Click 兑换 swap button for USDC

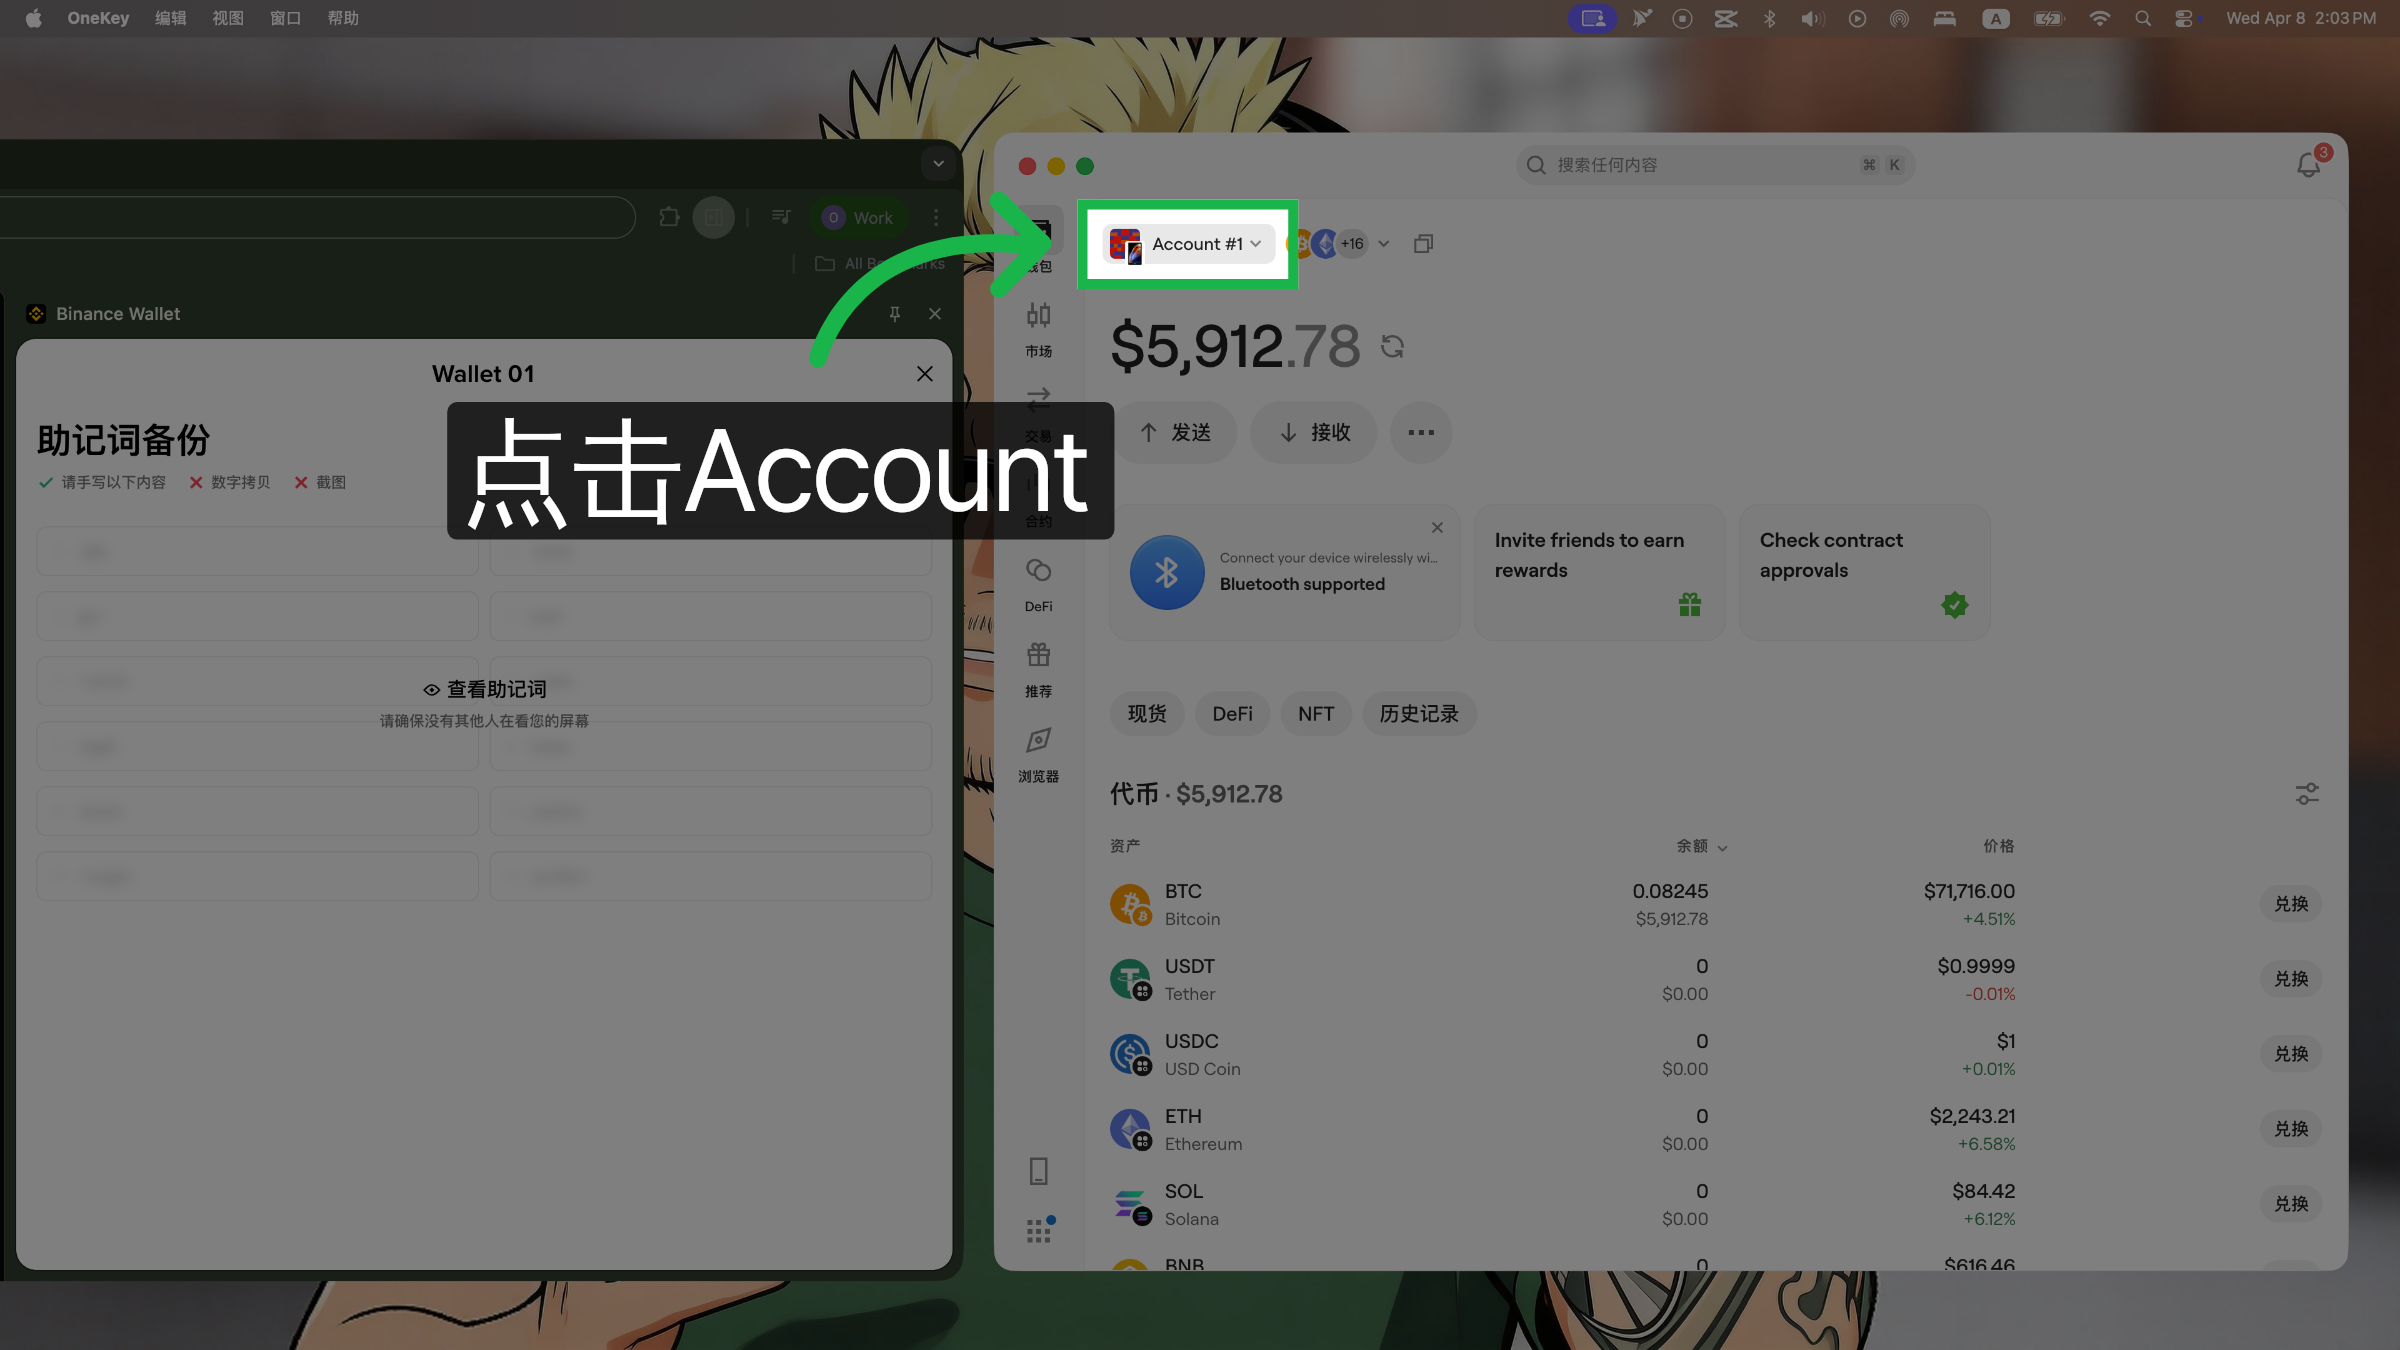2290,1054
